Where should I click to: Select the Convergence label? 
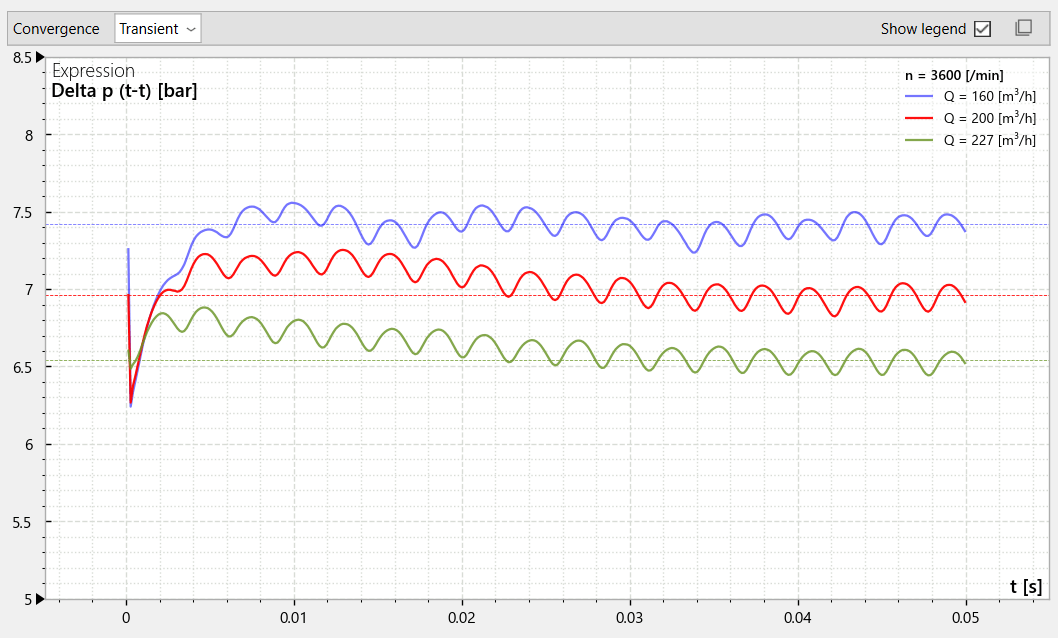56,29
